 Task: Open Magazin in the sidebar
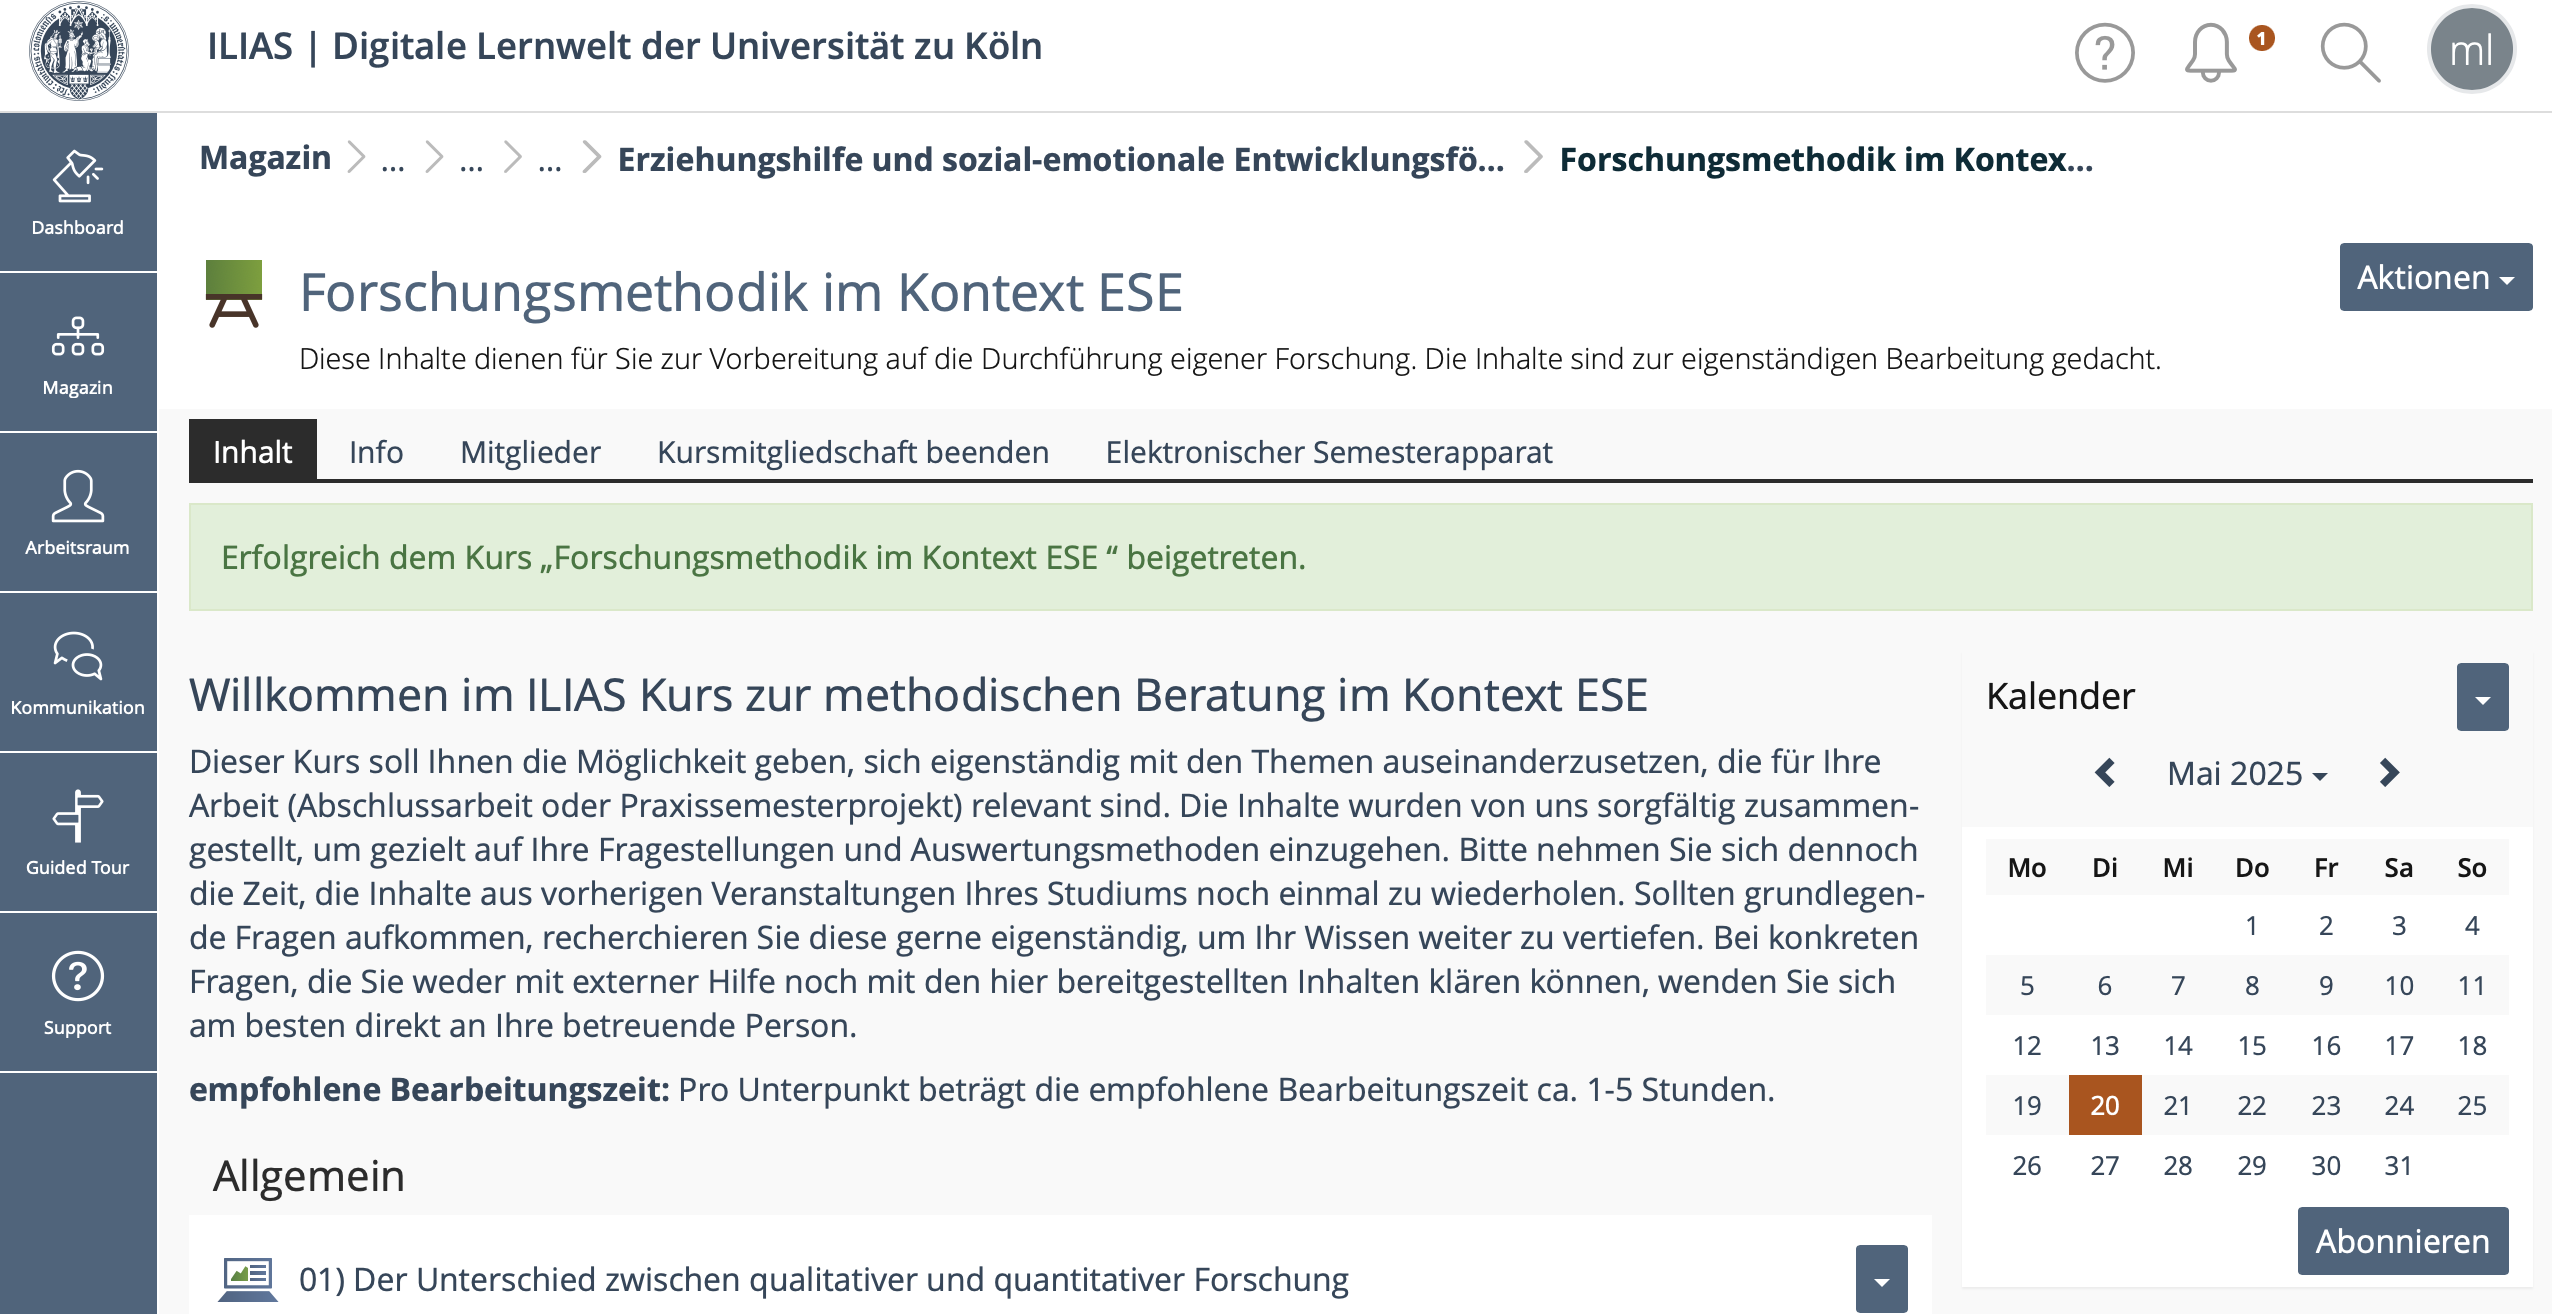78,353
